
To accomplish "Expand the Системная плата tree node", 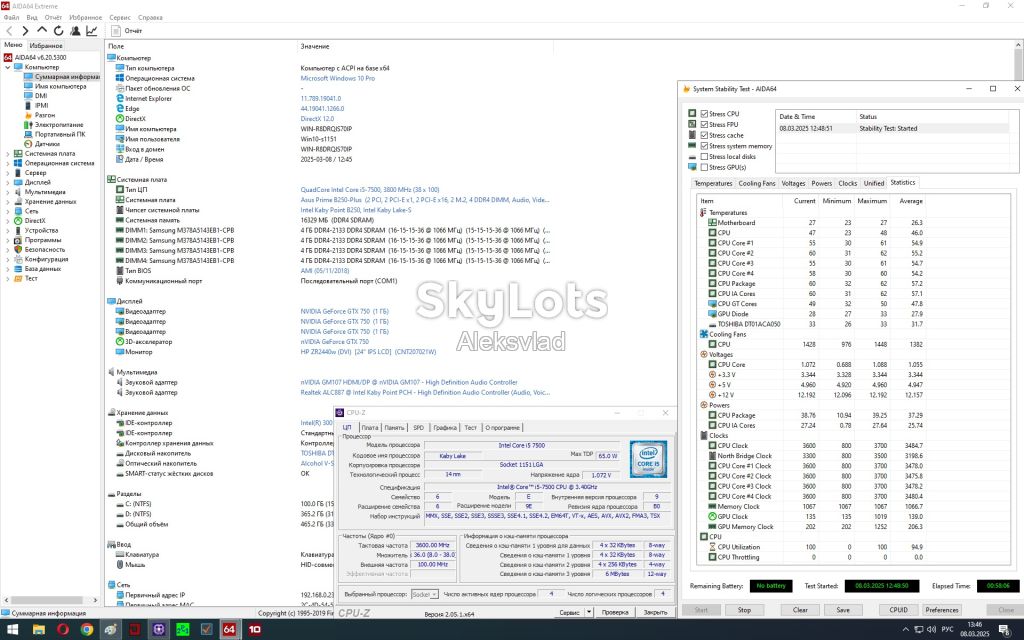I will click(x=8, y=153).
